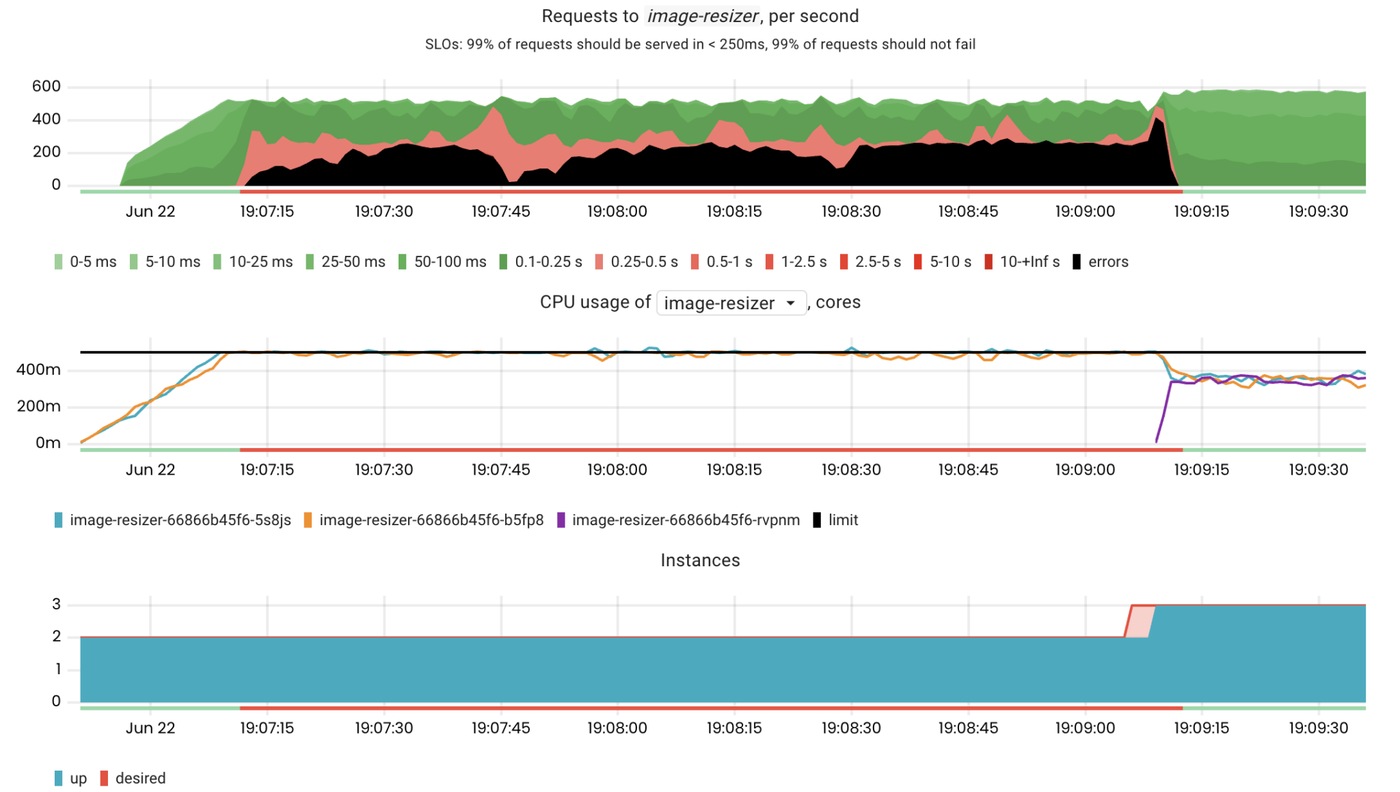Screen dimensions: 1400x792
Task: Toggle the 5-10 ms latency series
Action: tap(168, 262)
